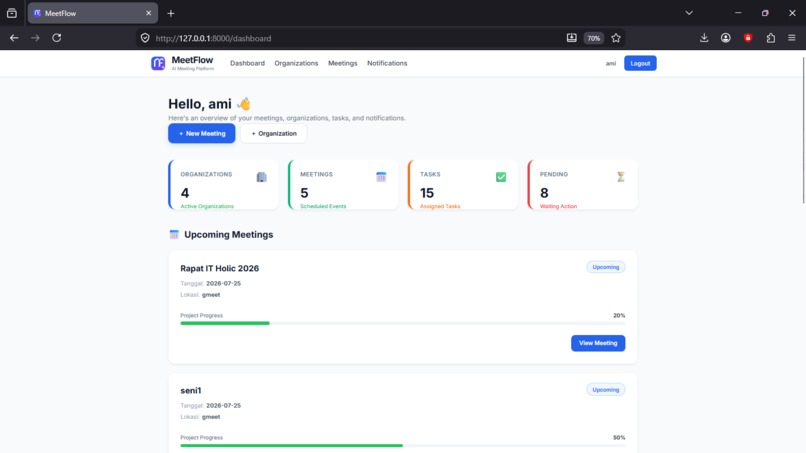
Task: Open the Organizations card building icon
Action: (262, 177)
